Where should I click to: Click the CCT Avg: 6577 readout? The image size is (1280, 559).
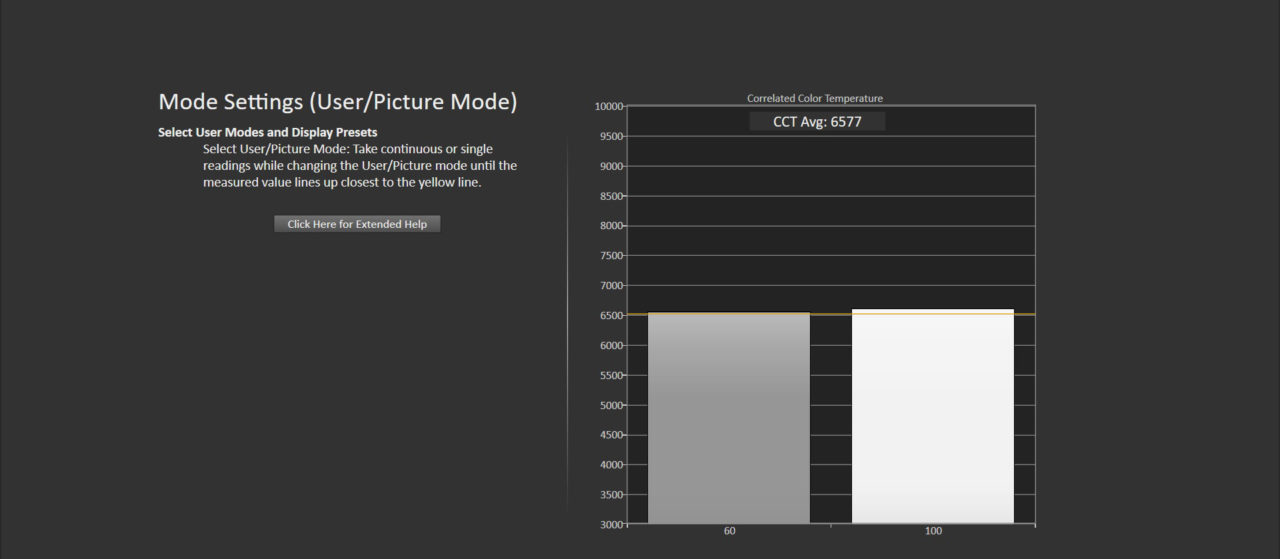(x=817, y=122)
